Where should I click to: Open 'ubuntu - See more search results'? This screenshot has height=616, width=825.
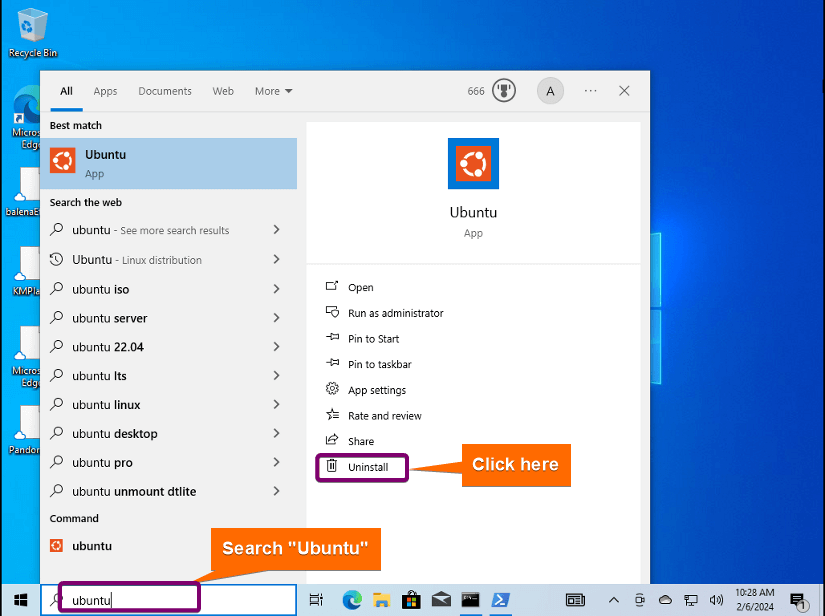[150, 230]
